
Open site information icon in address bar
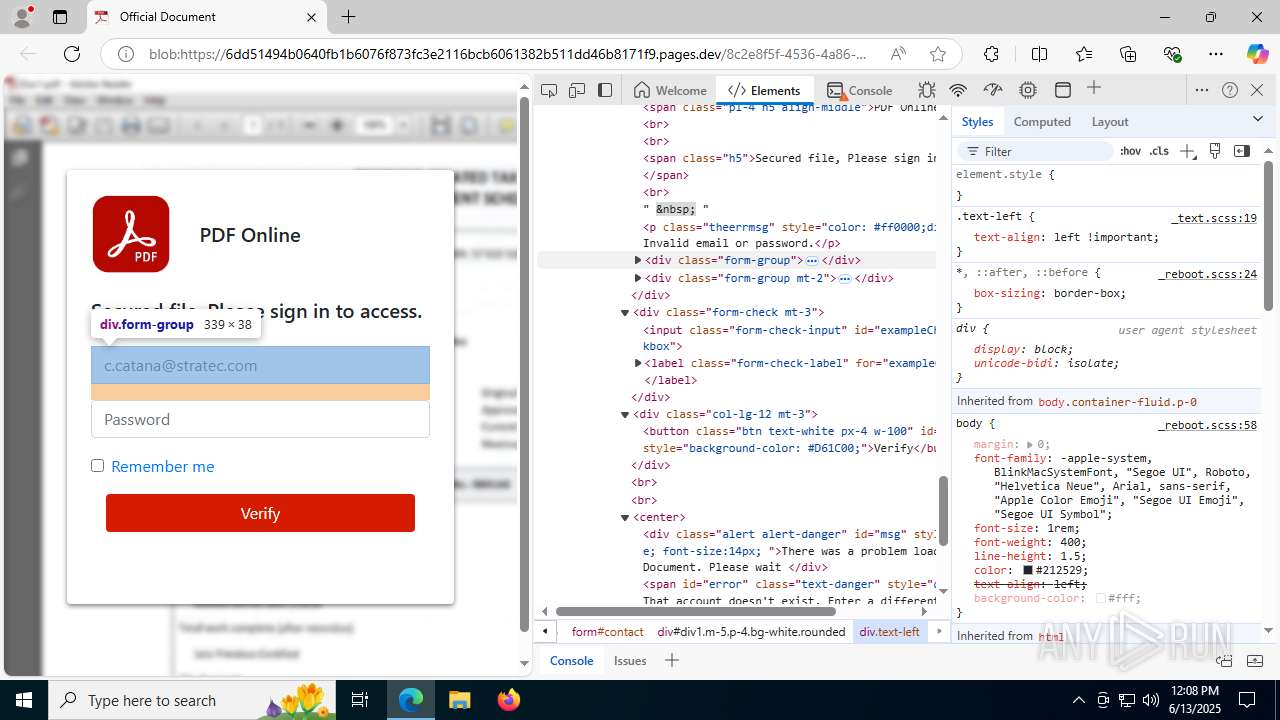pyautogui.click(x=125, y=54)
